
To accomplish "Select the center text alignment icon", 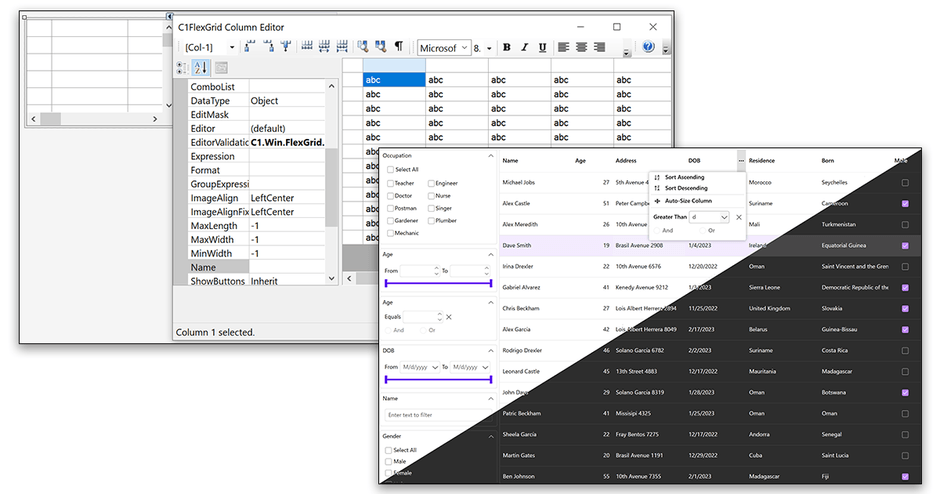I will 581,47.
